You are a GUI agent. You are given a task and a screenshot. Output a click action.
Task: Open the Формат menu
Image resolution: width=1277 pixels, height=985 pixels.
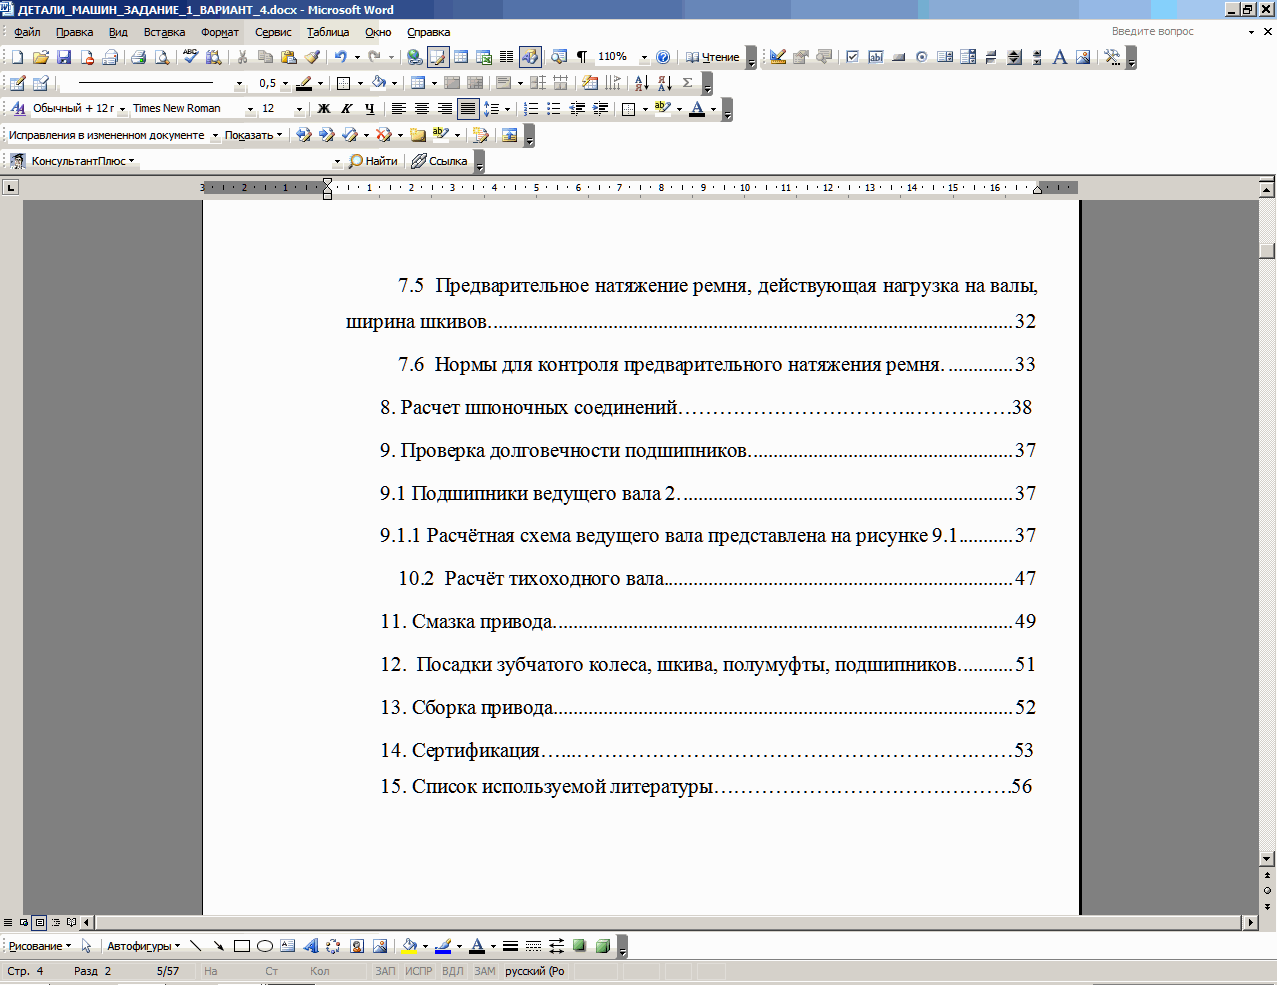219,32
